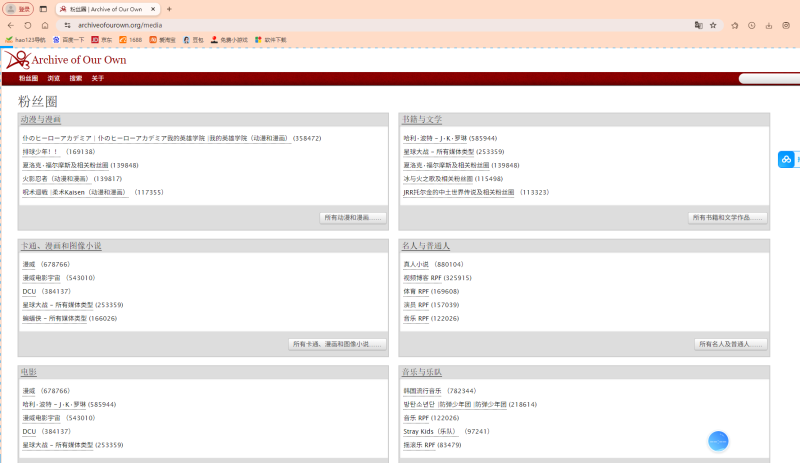This screenshot has height=463, width=800.
Task: Open Stray Kids (乐队) link
Action: pos(431,431)
